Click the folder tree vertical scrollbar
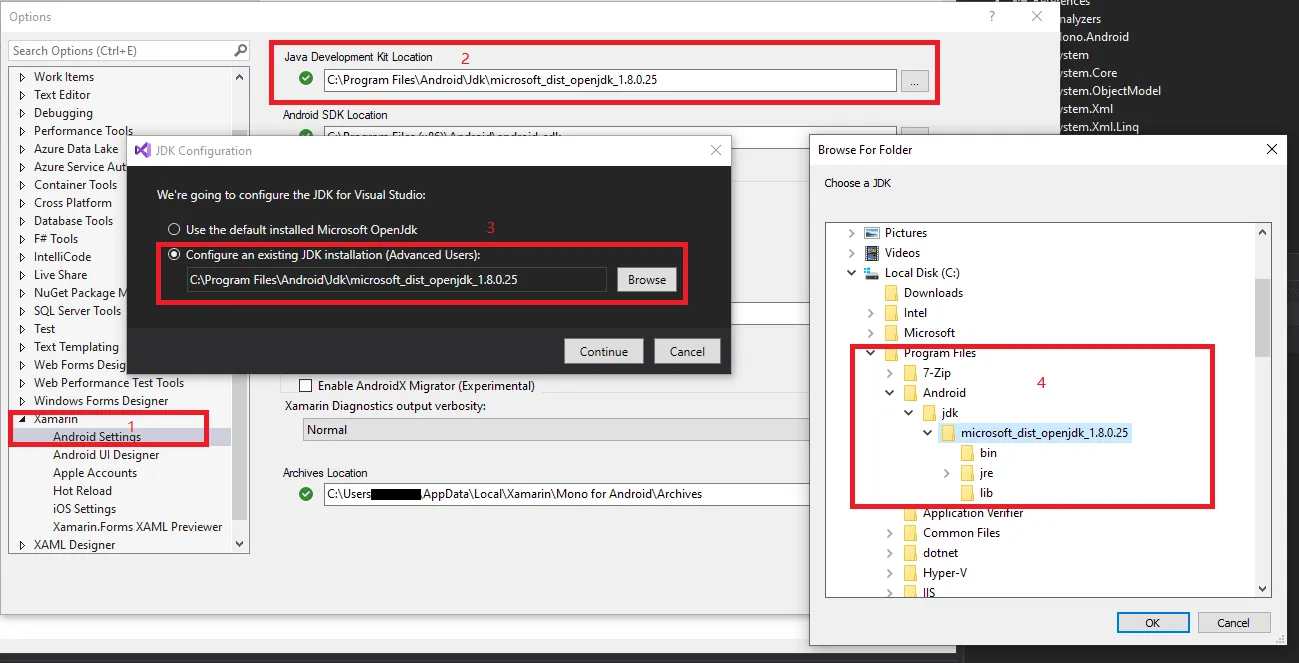The height and width of the screenshot is (663, 1299). pos(1262,410)
